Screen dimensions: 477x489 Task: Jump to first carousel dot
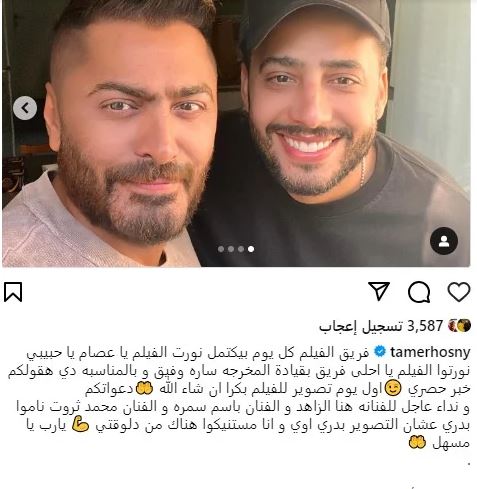tap(221, 249)
